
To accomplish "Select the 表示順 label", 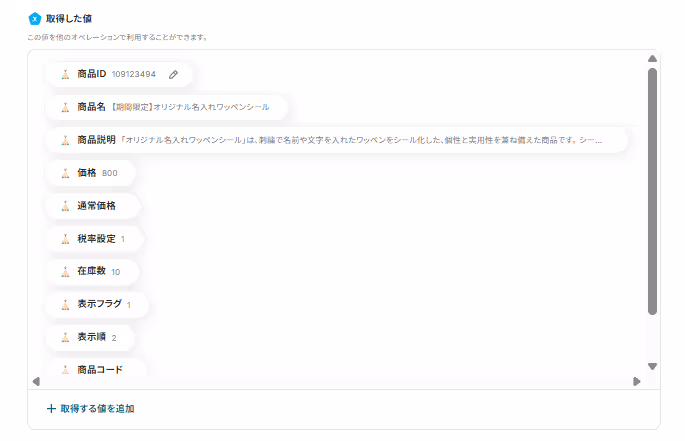I will coord(91,337).
